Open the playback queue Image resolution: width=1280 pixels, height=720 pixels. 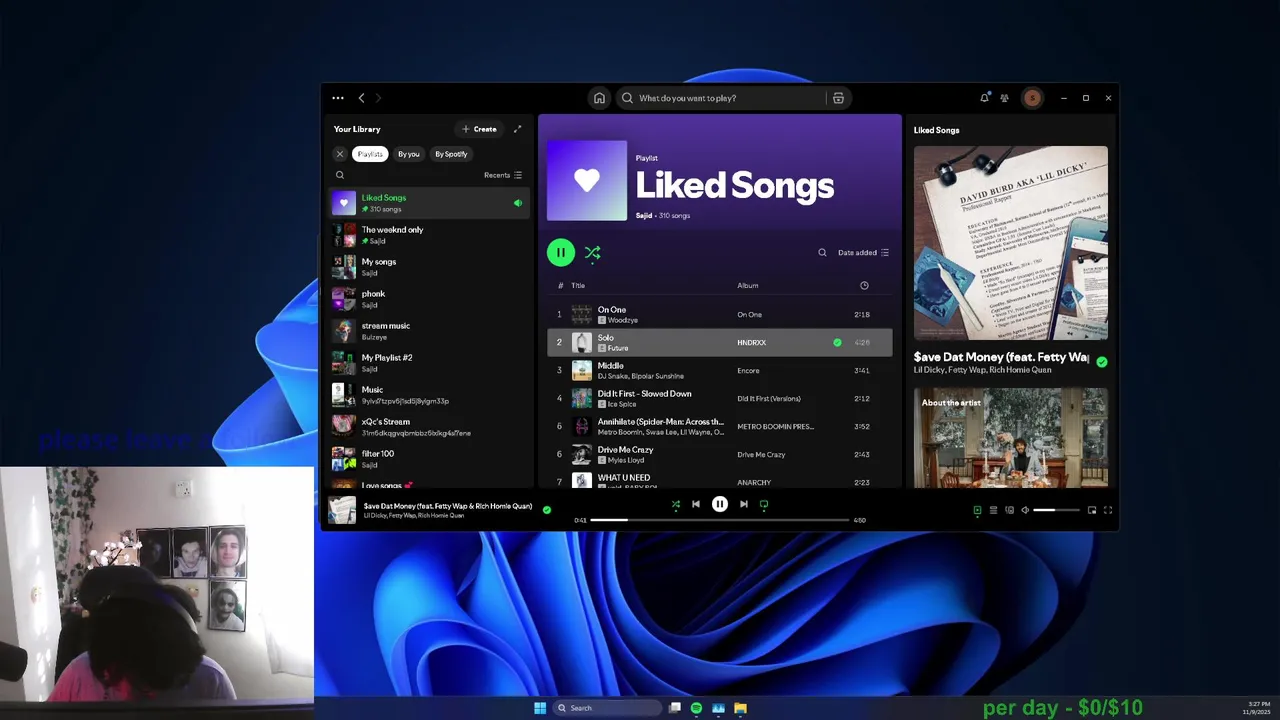point(993,510)
